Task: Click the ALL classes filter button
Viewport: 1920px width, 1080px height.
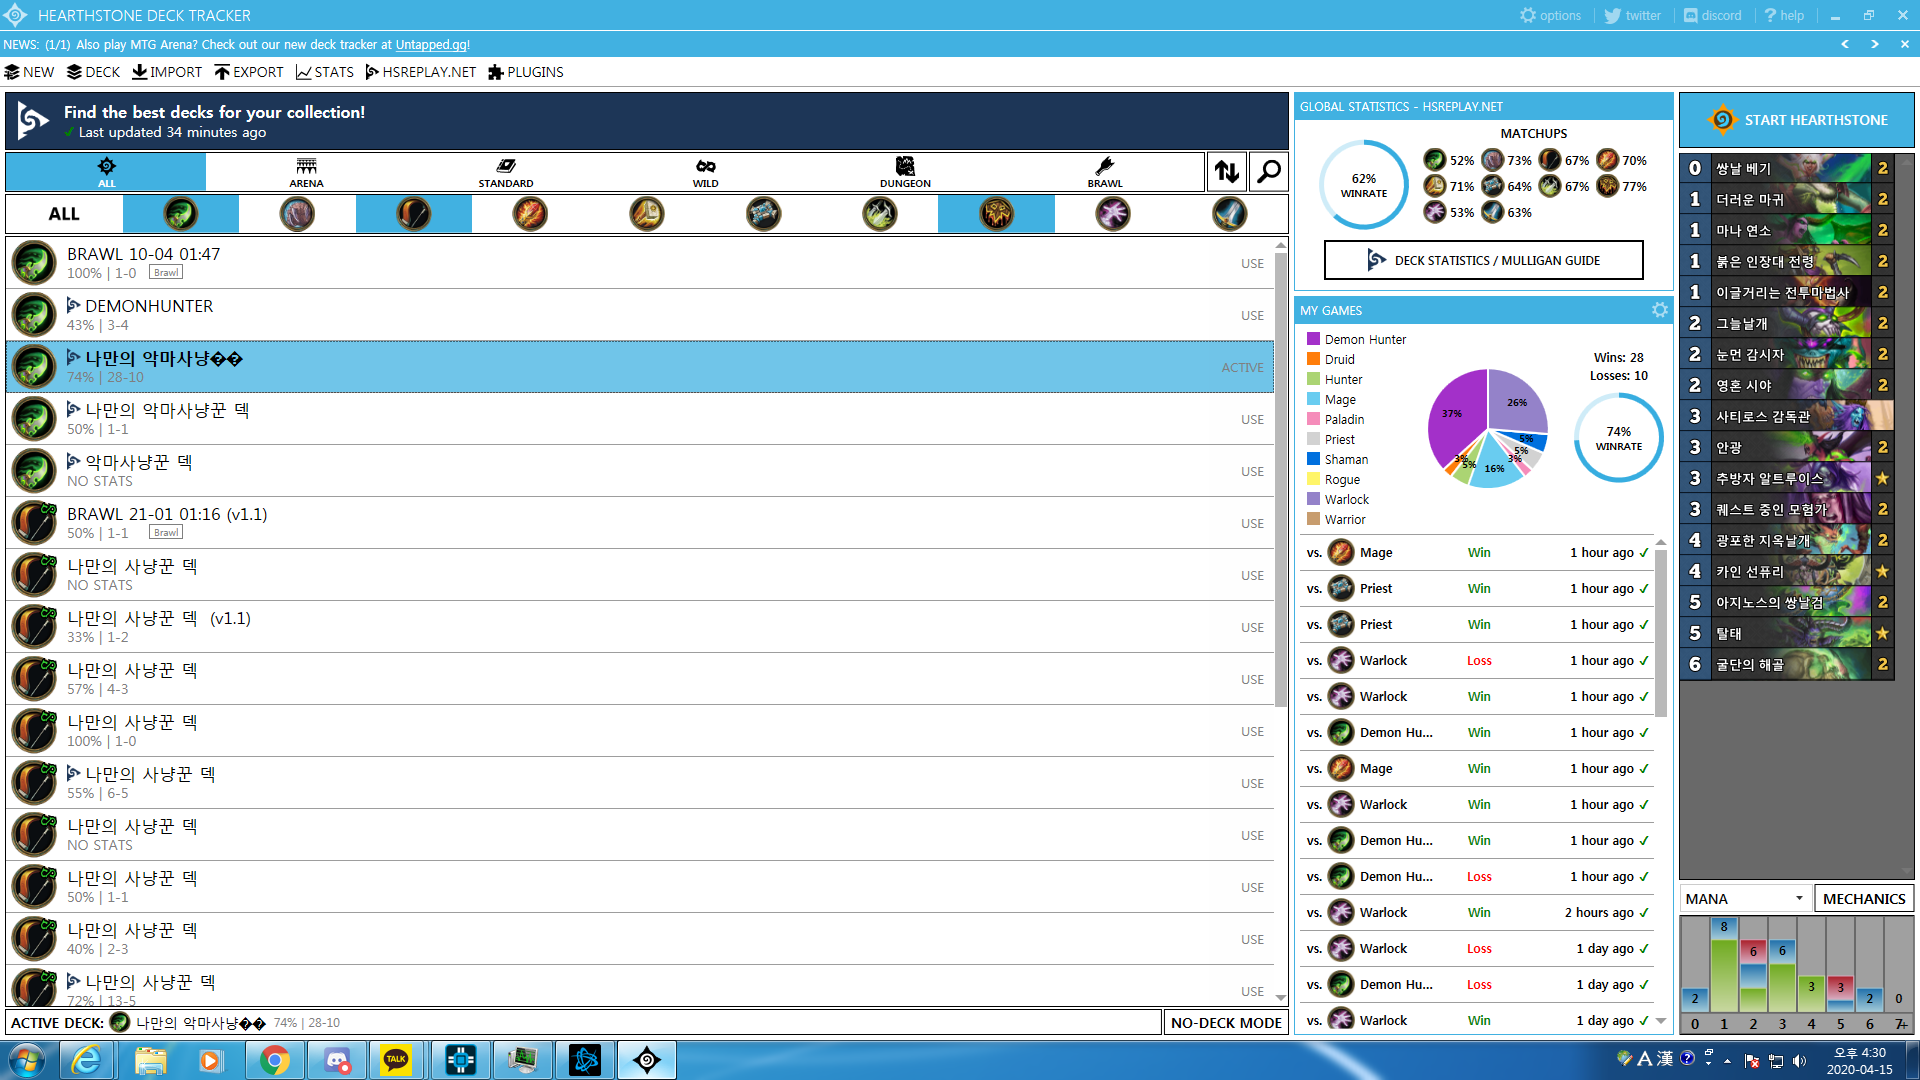Action: [64, 214]
